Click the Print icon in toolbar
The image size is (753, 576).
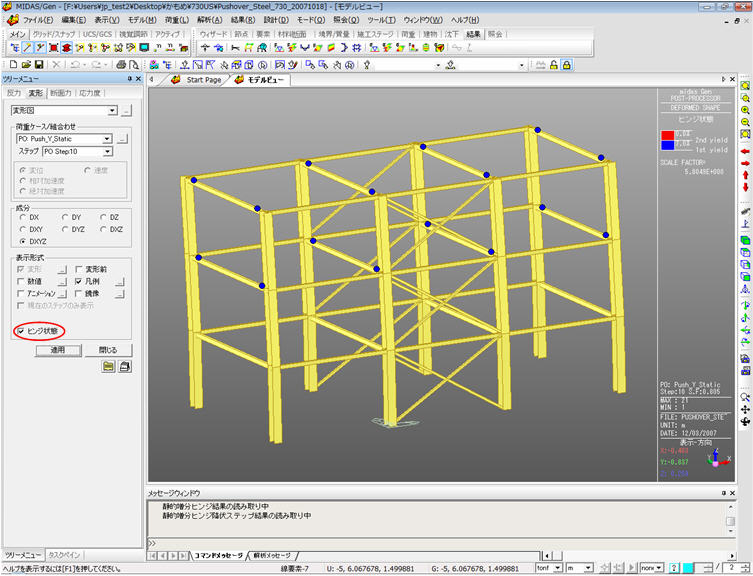(121, 64)
